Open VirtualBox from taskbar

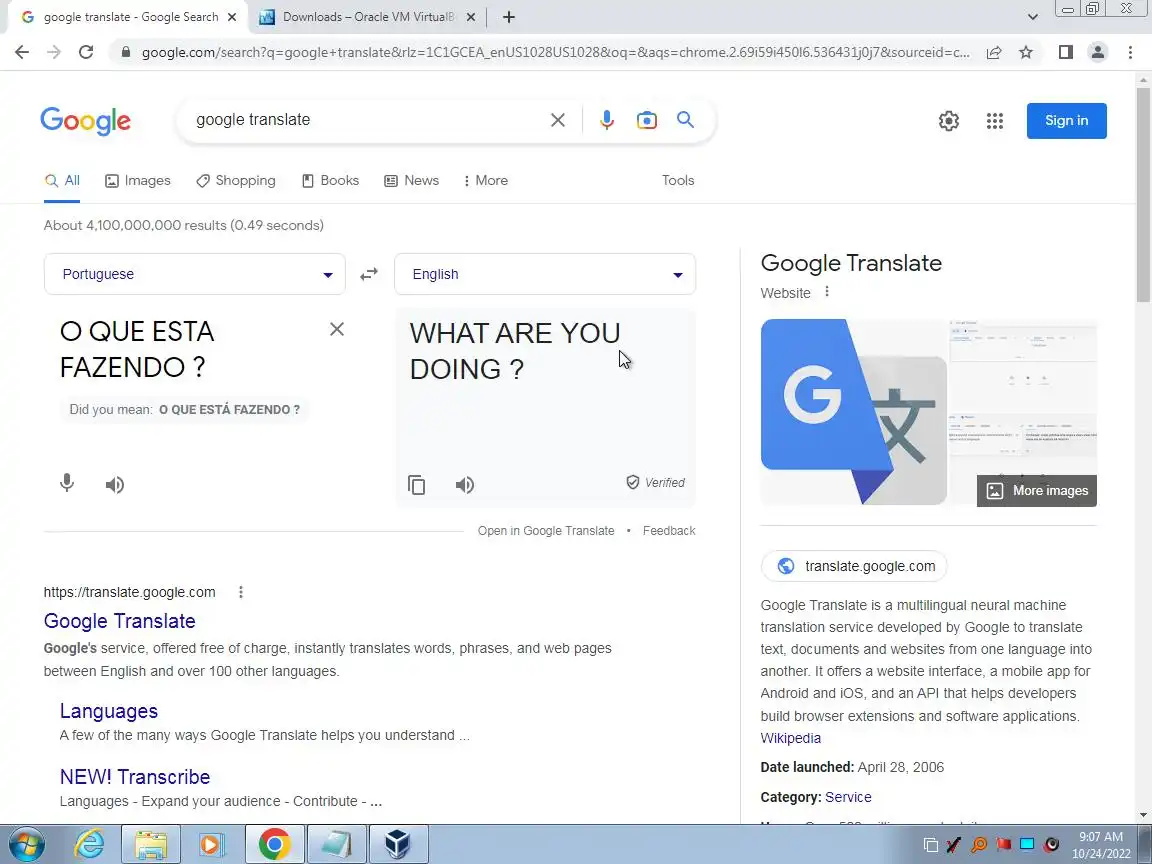tap(397, 844)
